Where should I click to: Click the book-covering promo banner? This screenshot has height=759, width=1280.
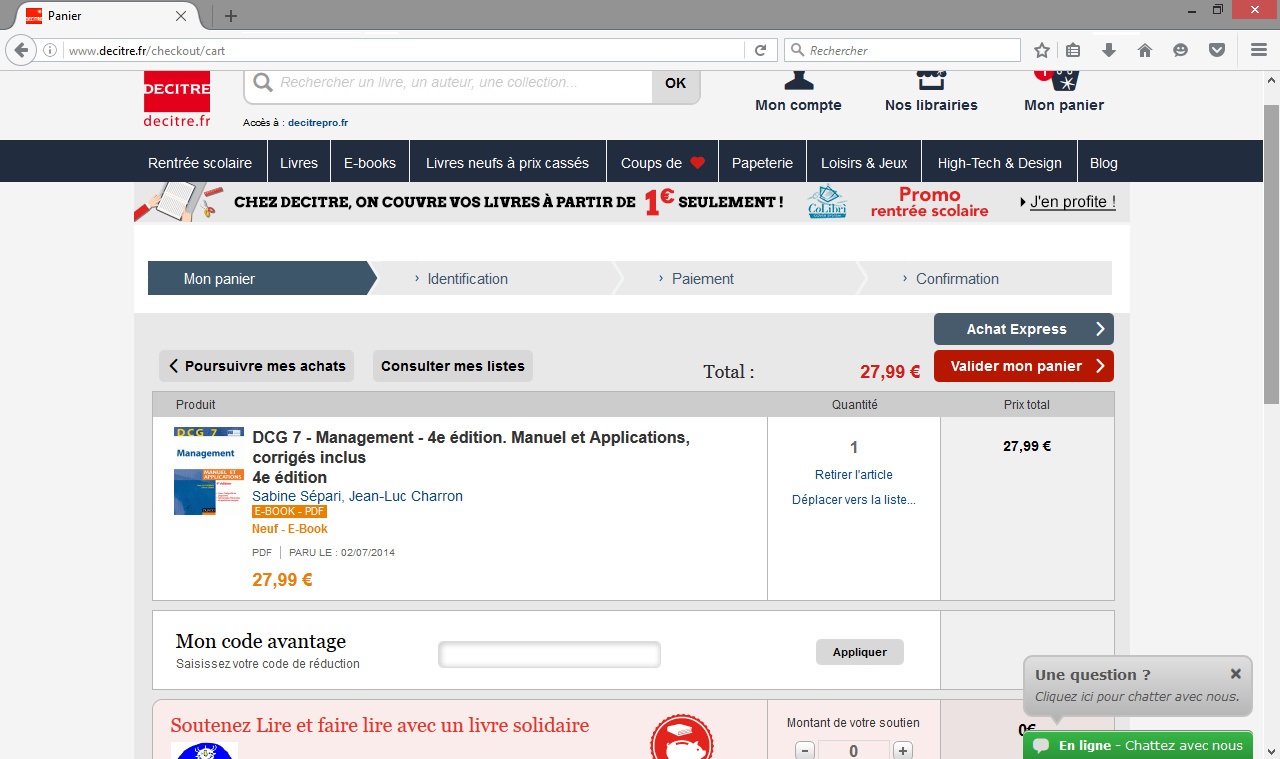(632, 202)
